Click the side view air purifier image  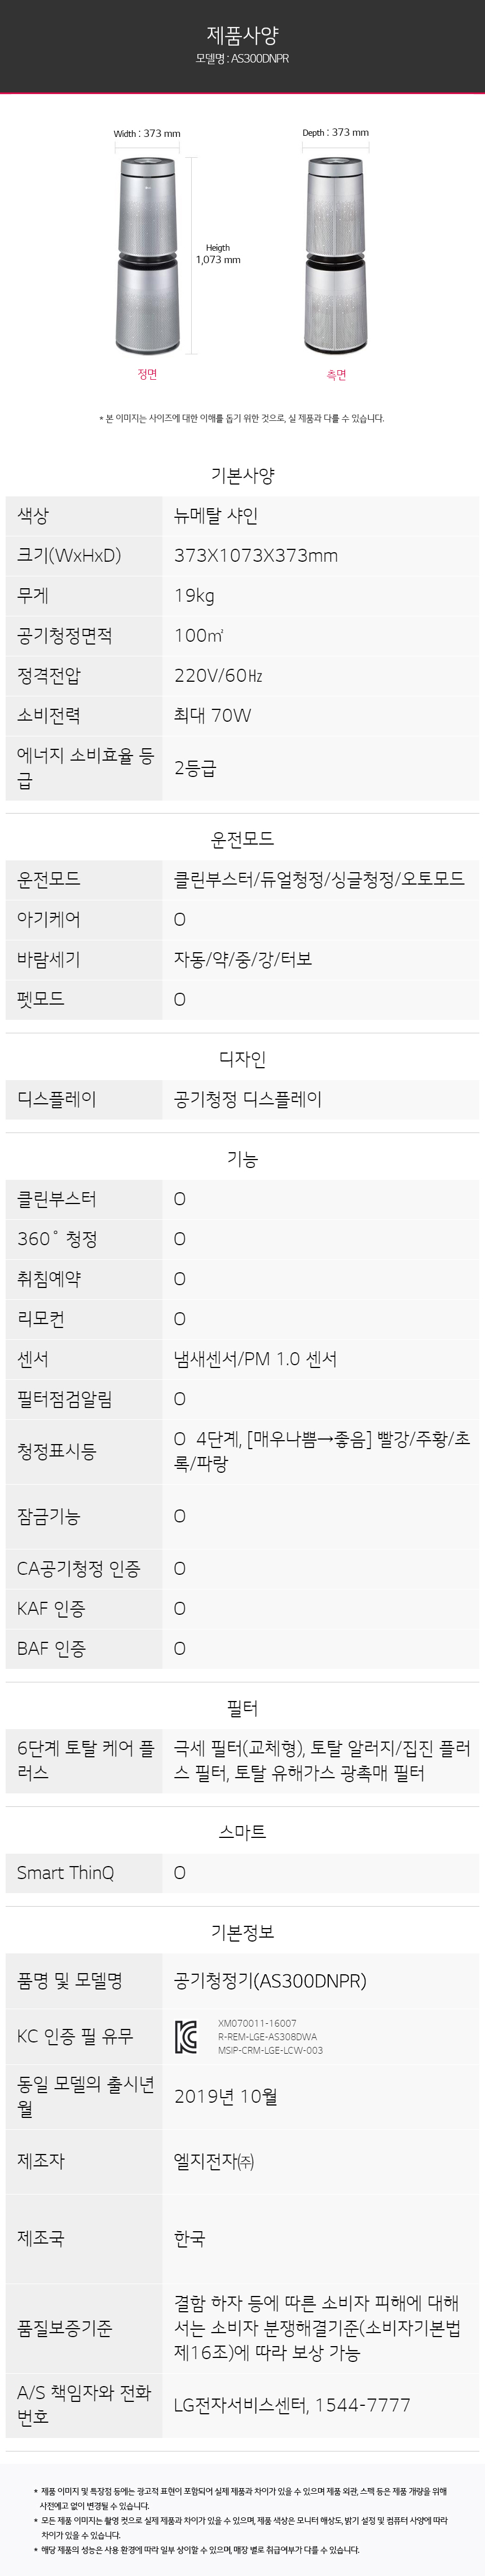point(335,255)
